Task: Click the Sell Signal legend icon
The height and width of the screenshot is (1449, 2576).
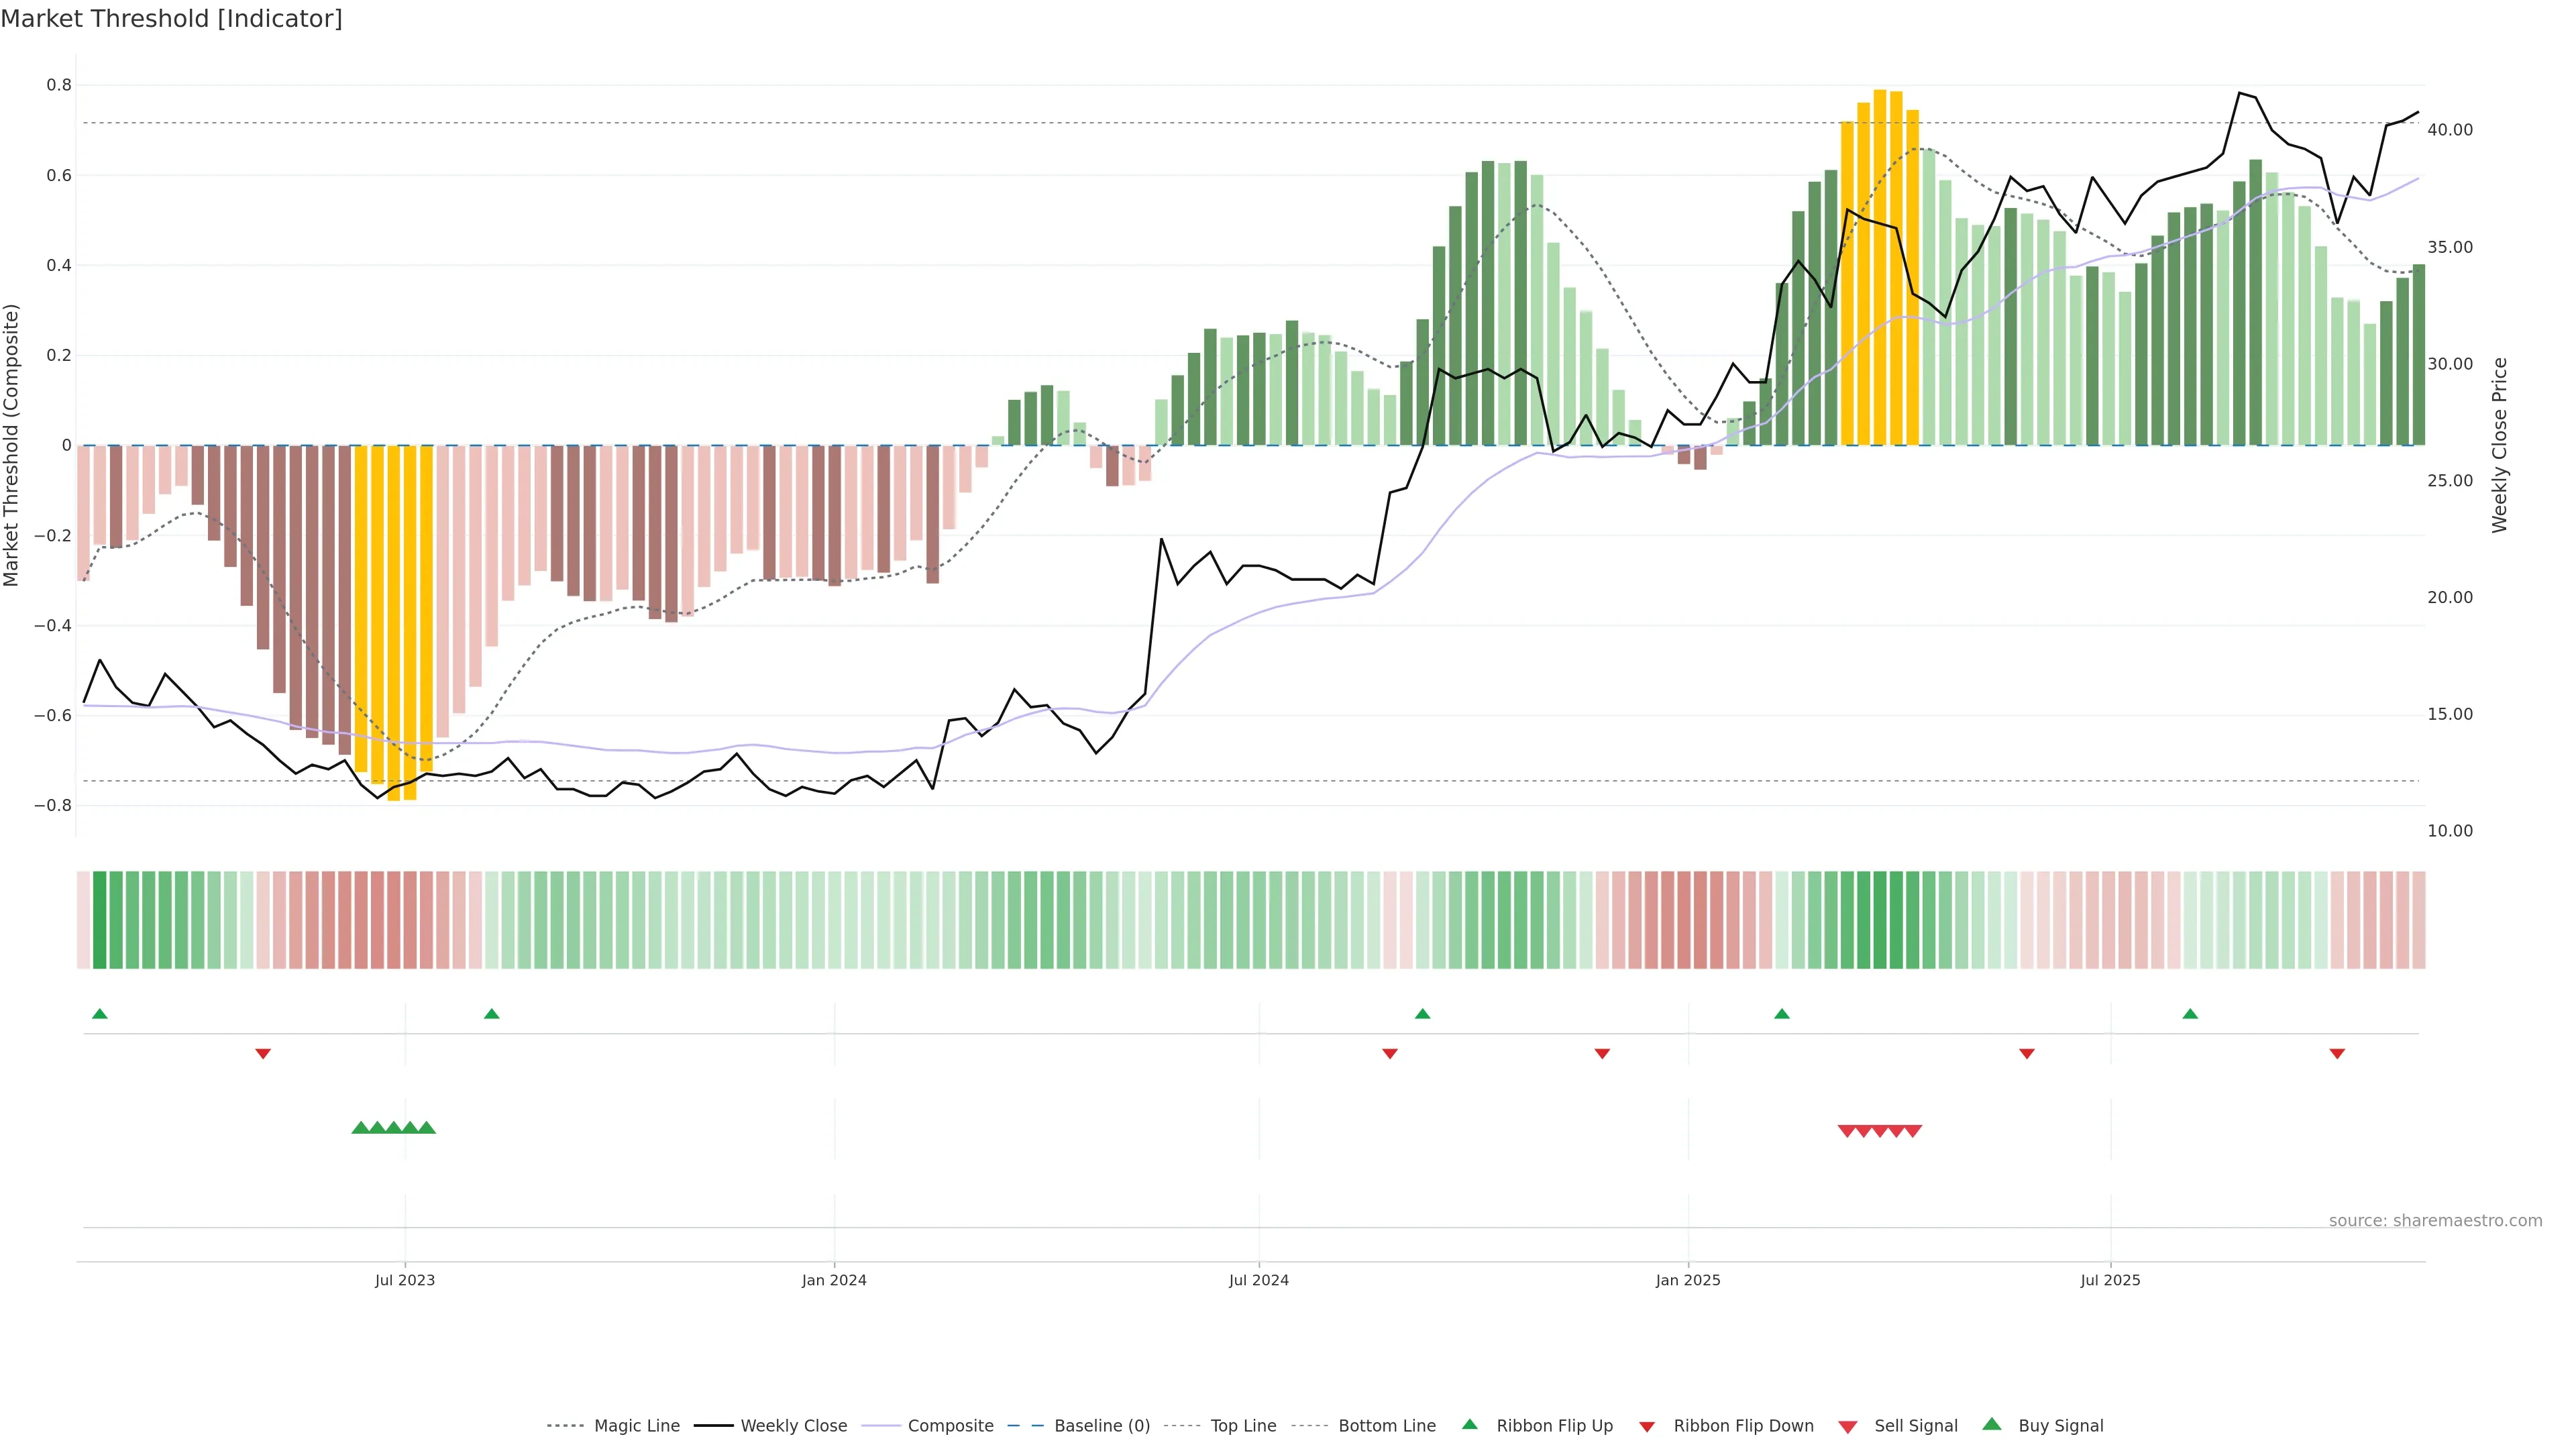Action: (1848, 1427)
